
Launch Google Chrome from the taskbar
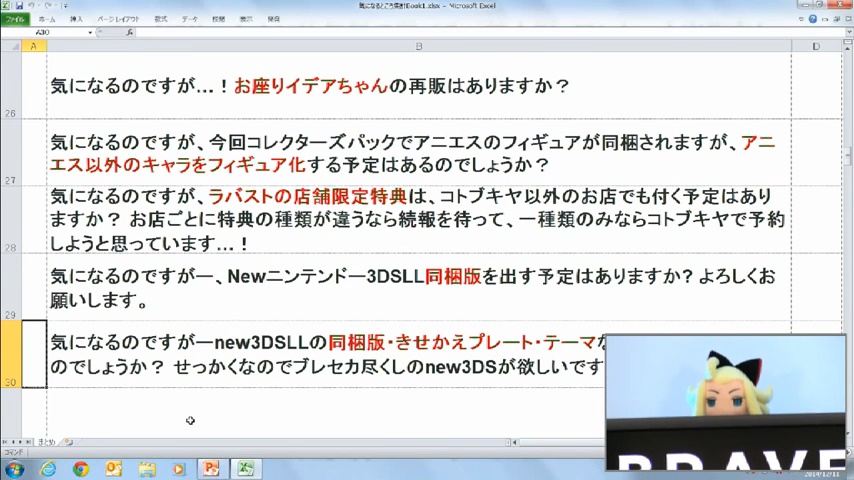[81, 469]
